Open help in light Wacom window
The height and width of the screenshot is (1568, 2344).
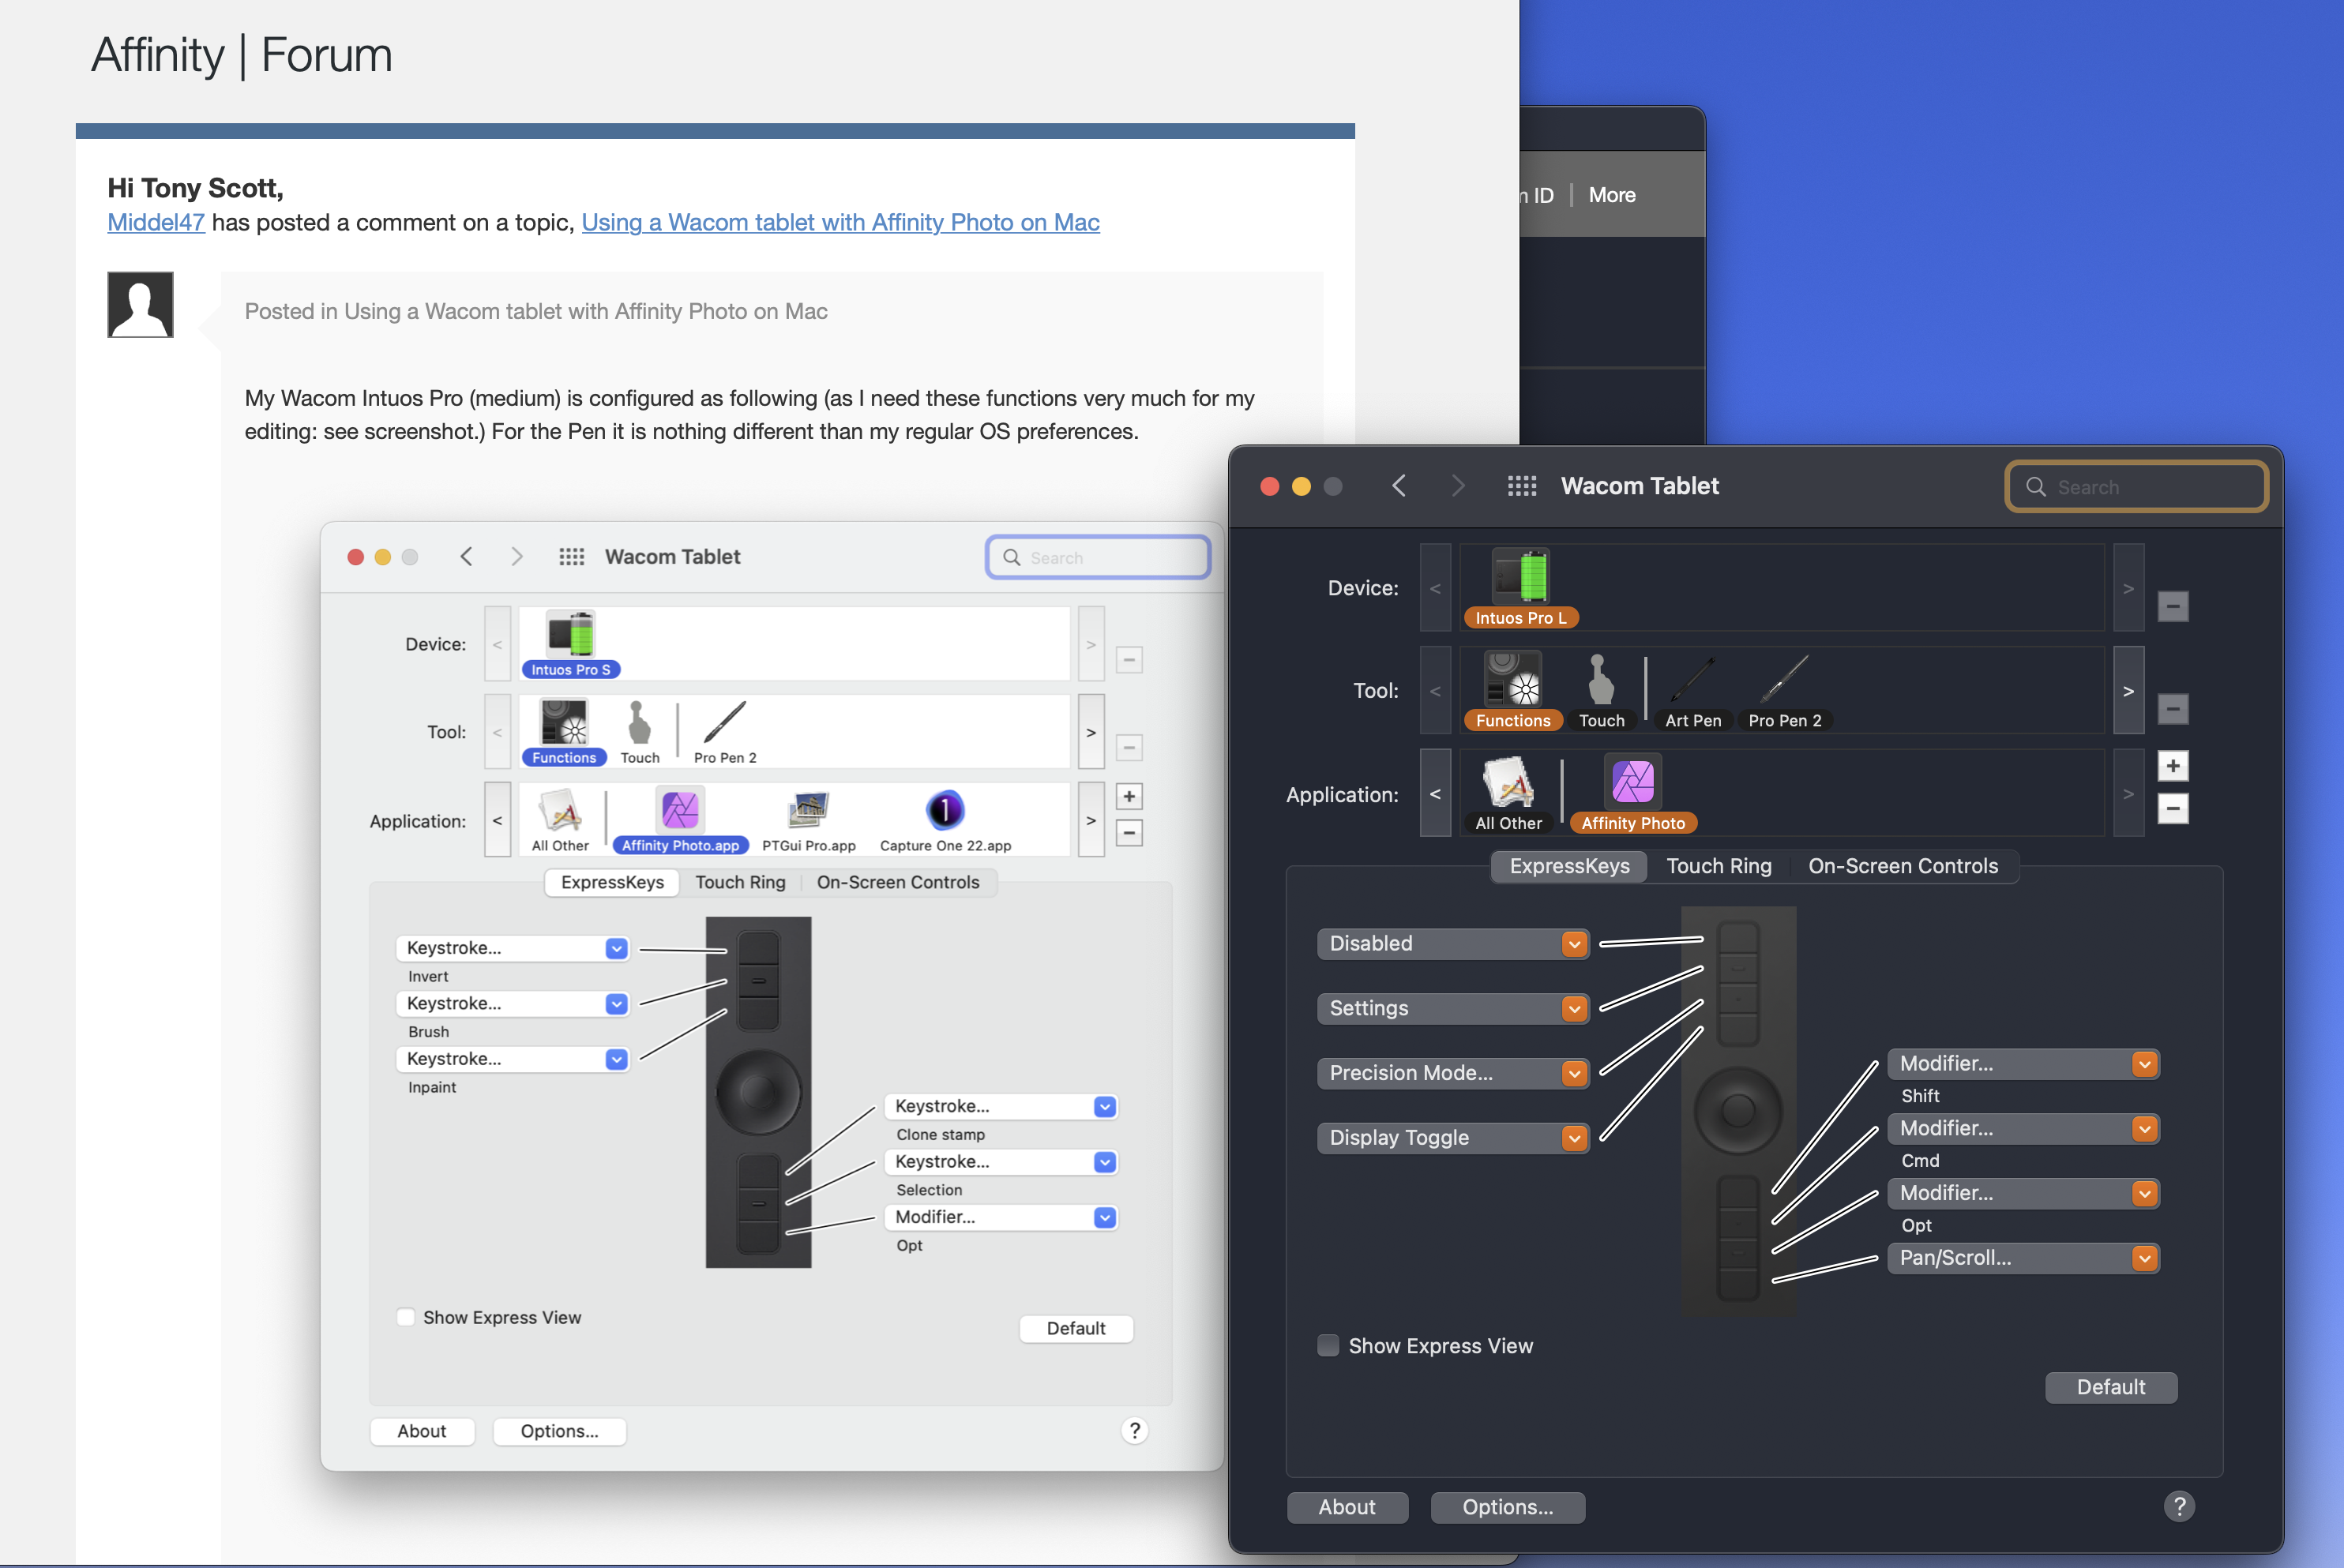[x=1134, y=1431]
